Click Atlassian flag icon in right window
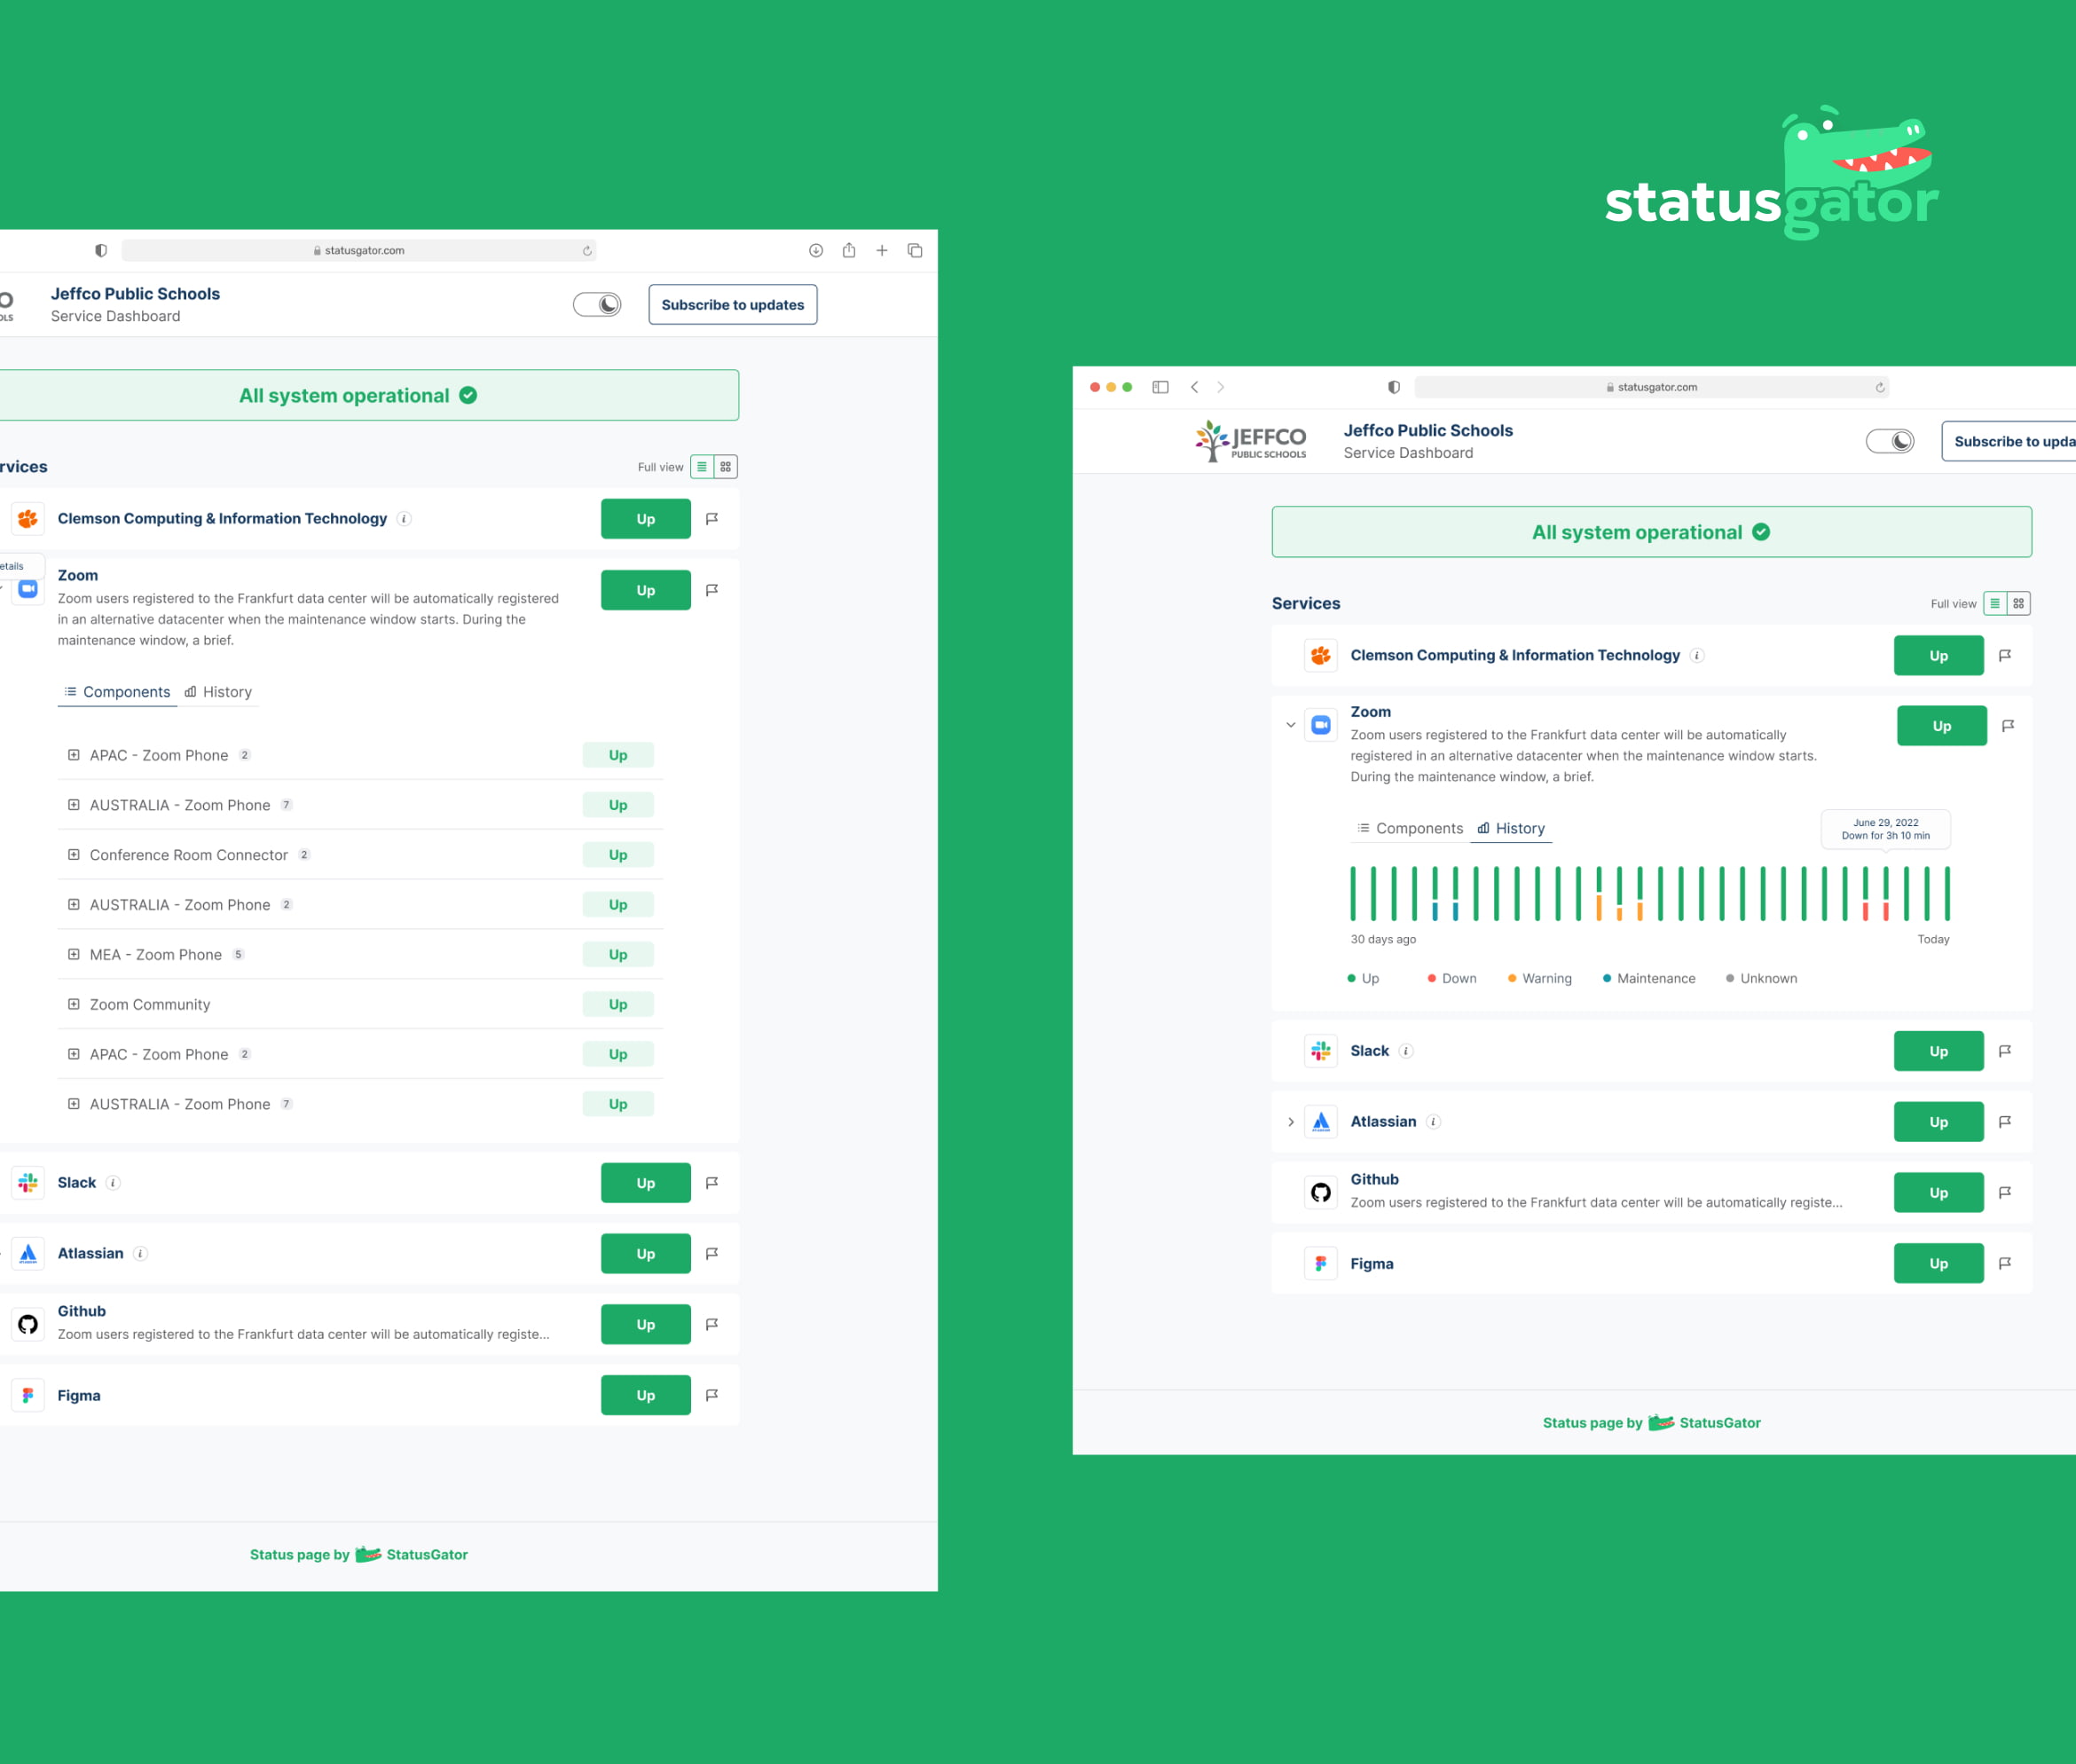Viewport: 2076px width, 1764px height. [x=2005, y=1122]
